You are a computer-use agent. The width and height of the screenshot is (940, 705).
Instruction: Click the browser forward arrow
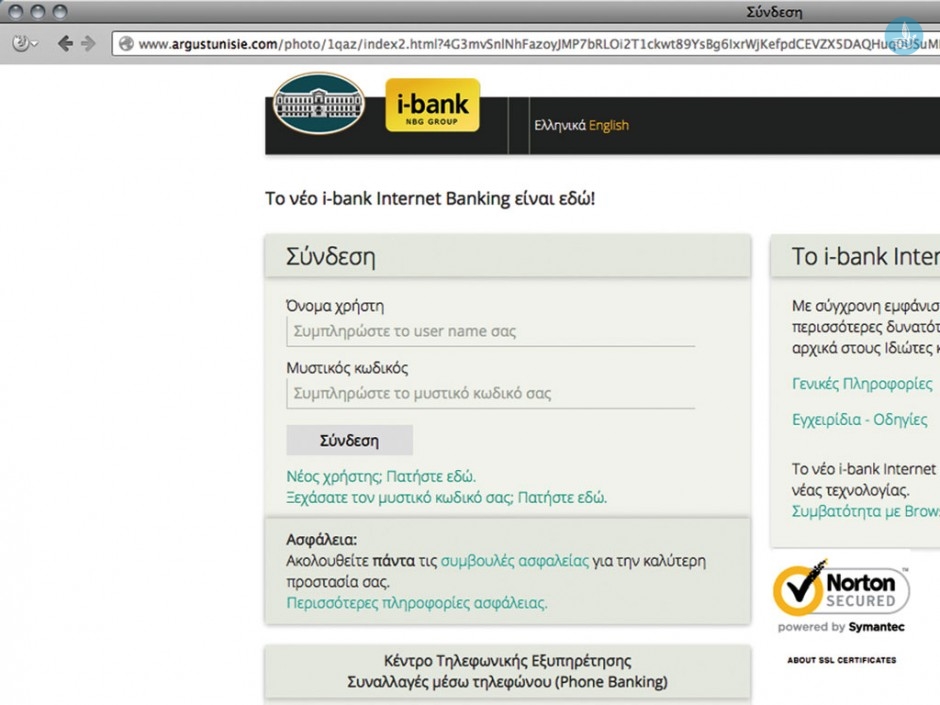coord(88,43)
